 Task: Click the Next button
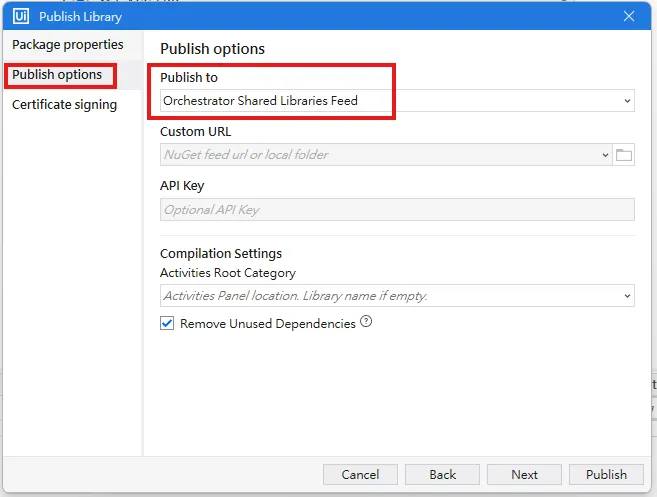click(x=524, y=475)
